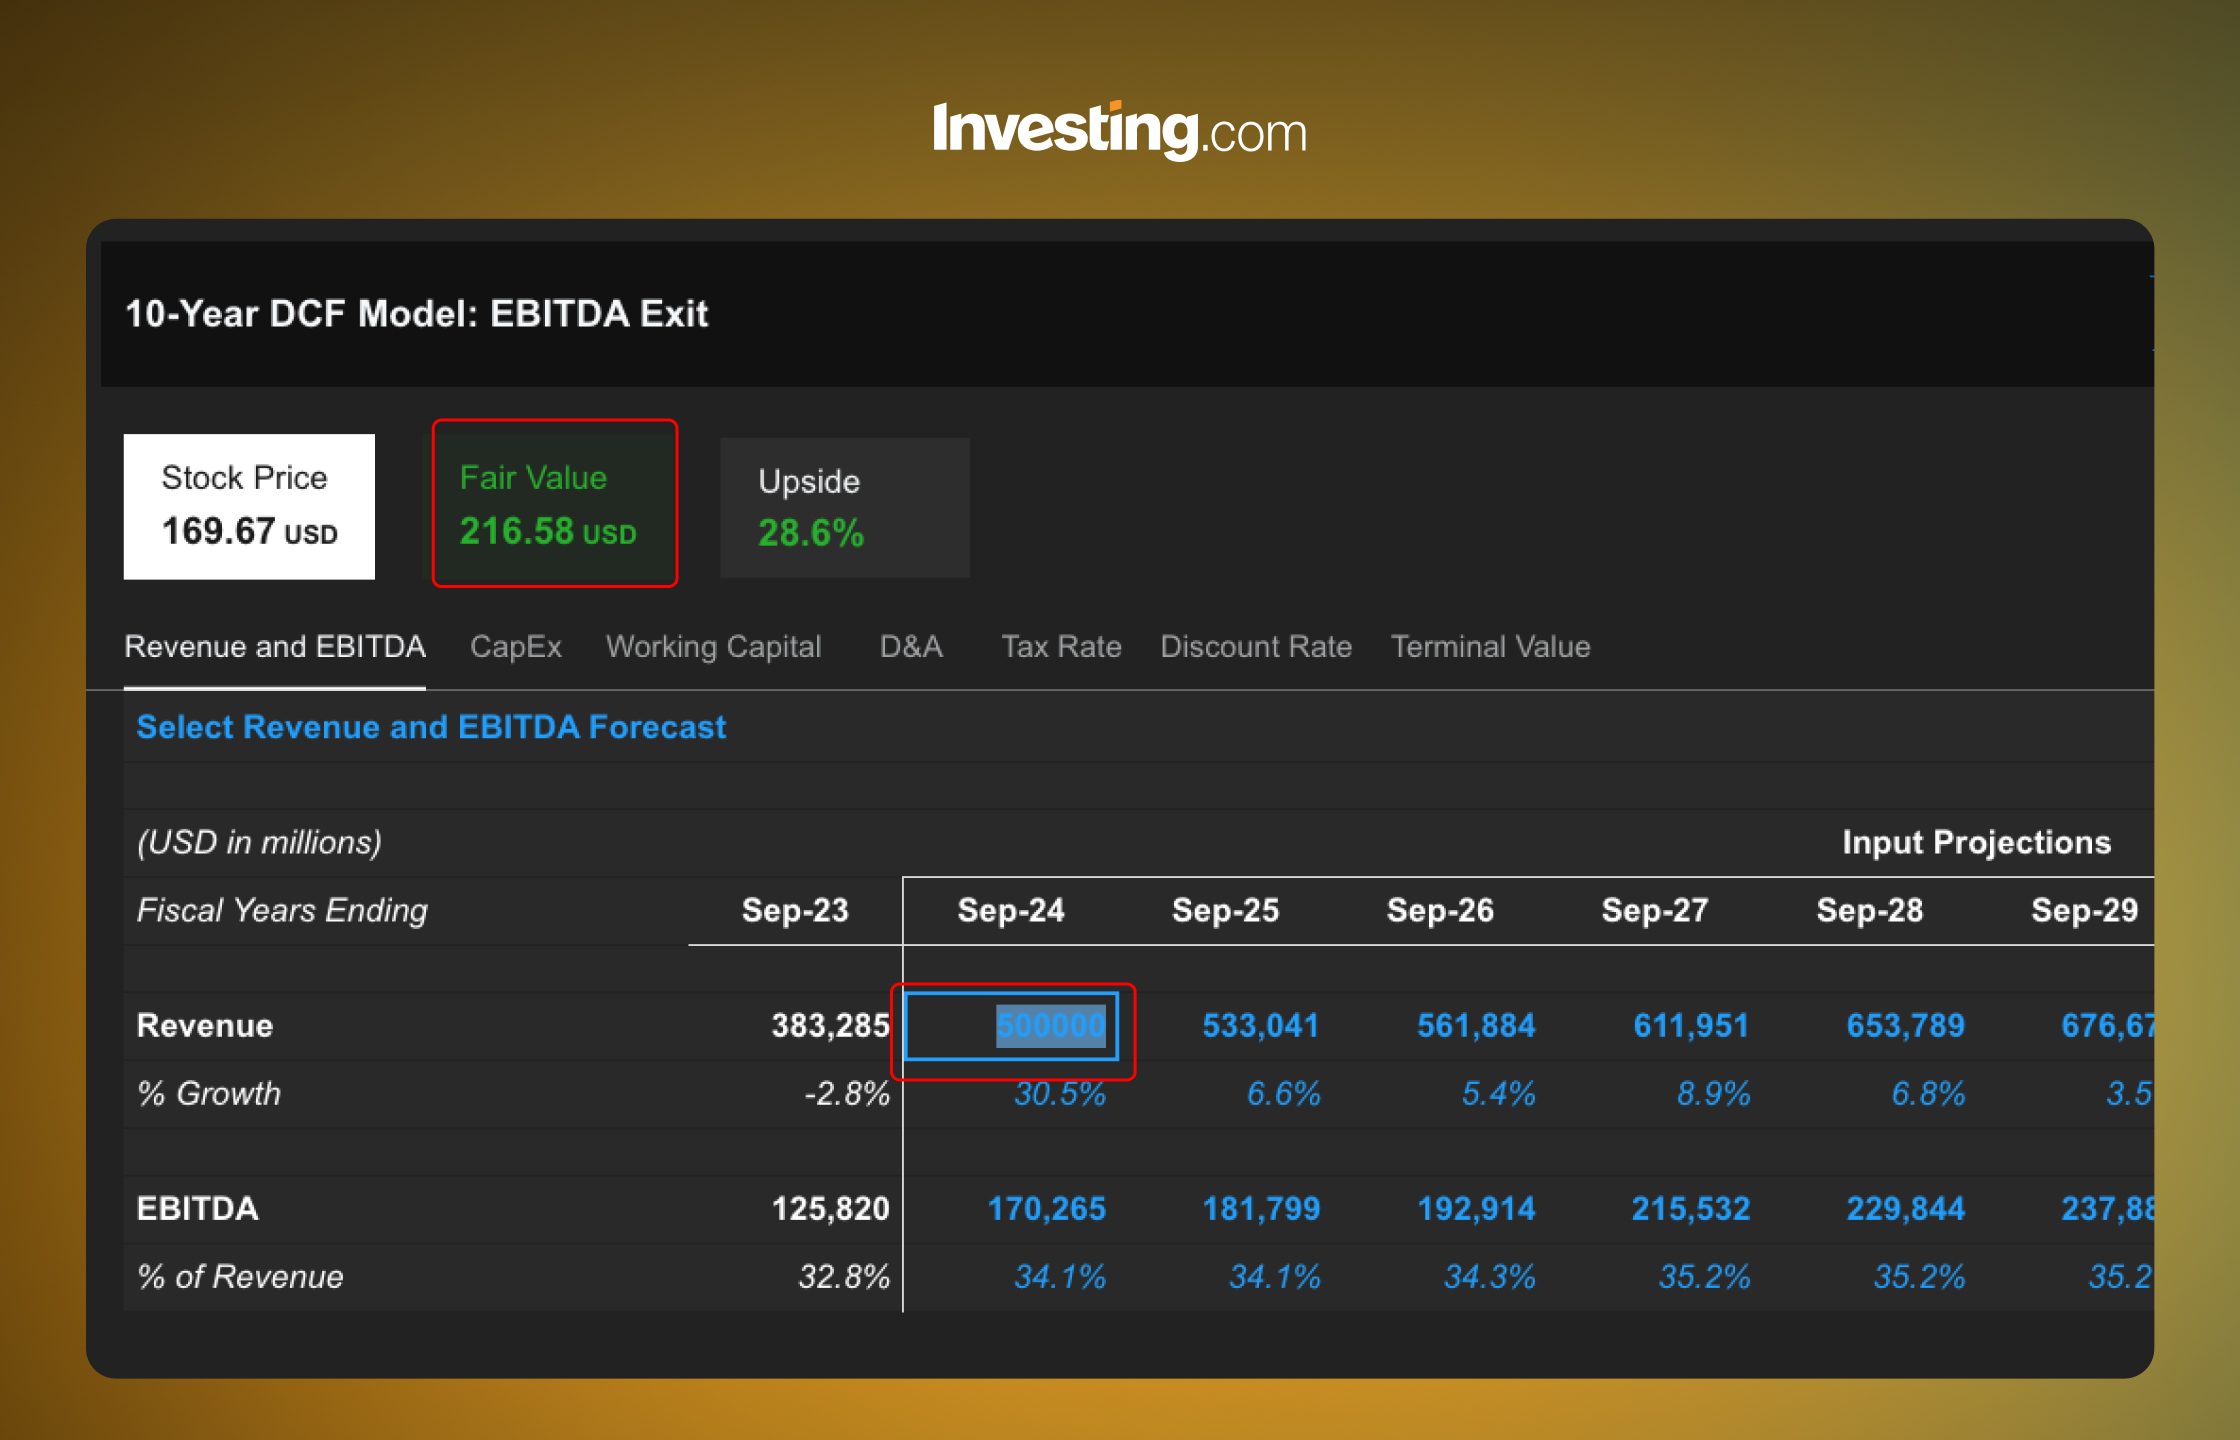This screenshot has width=2240, height=1440.
Task: Select Sep-26 EBITDA value 192,914
Action: 1476,1208
